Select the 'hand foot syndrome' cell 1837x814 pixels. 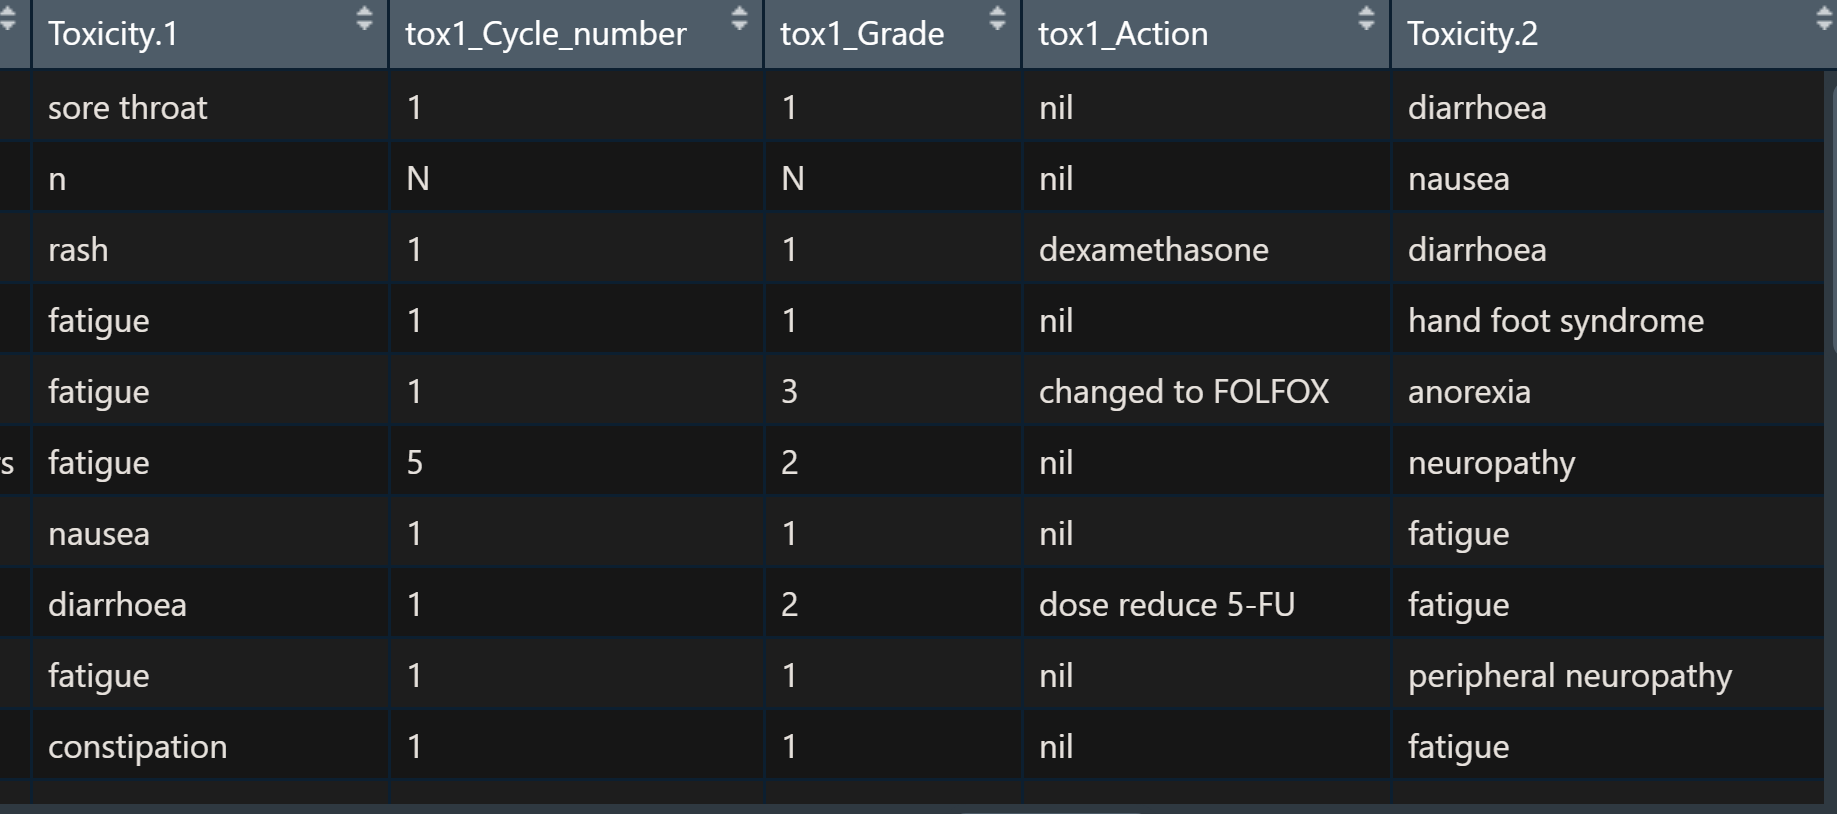1556,320
